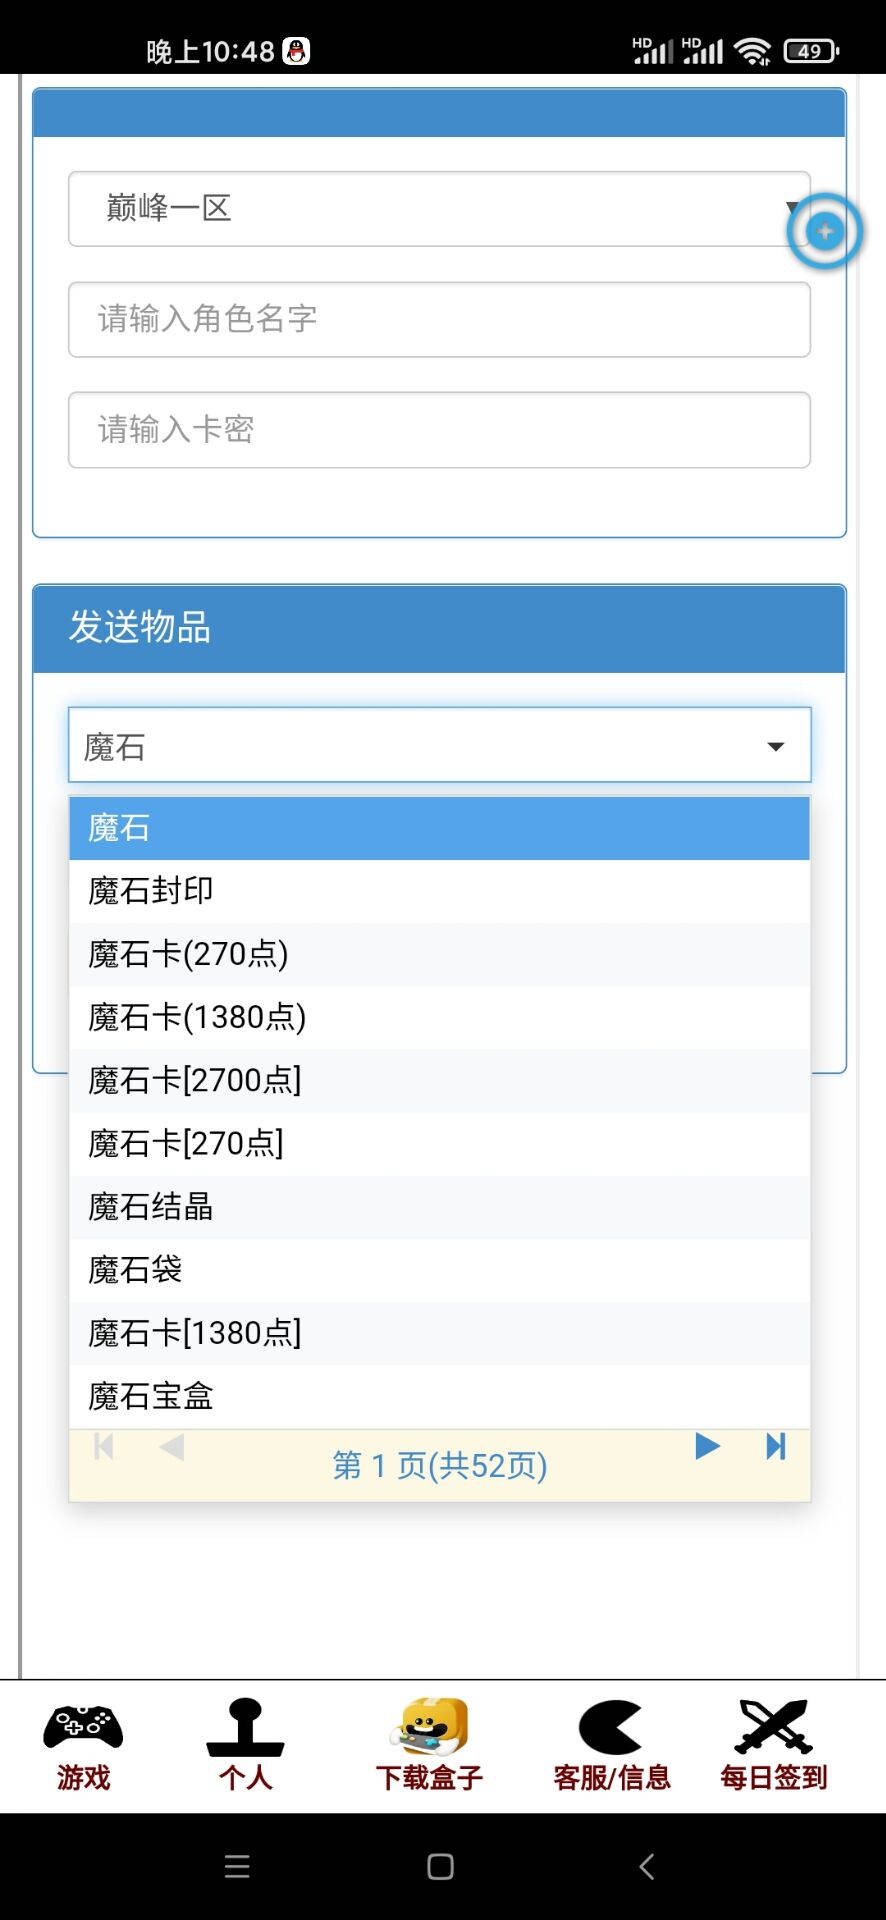Pick 魔石卡[2700点] from dropdown
The image size is (886, 1920).
click(x=439, y=1080)
